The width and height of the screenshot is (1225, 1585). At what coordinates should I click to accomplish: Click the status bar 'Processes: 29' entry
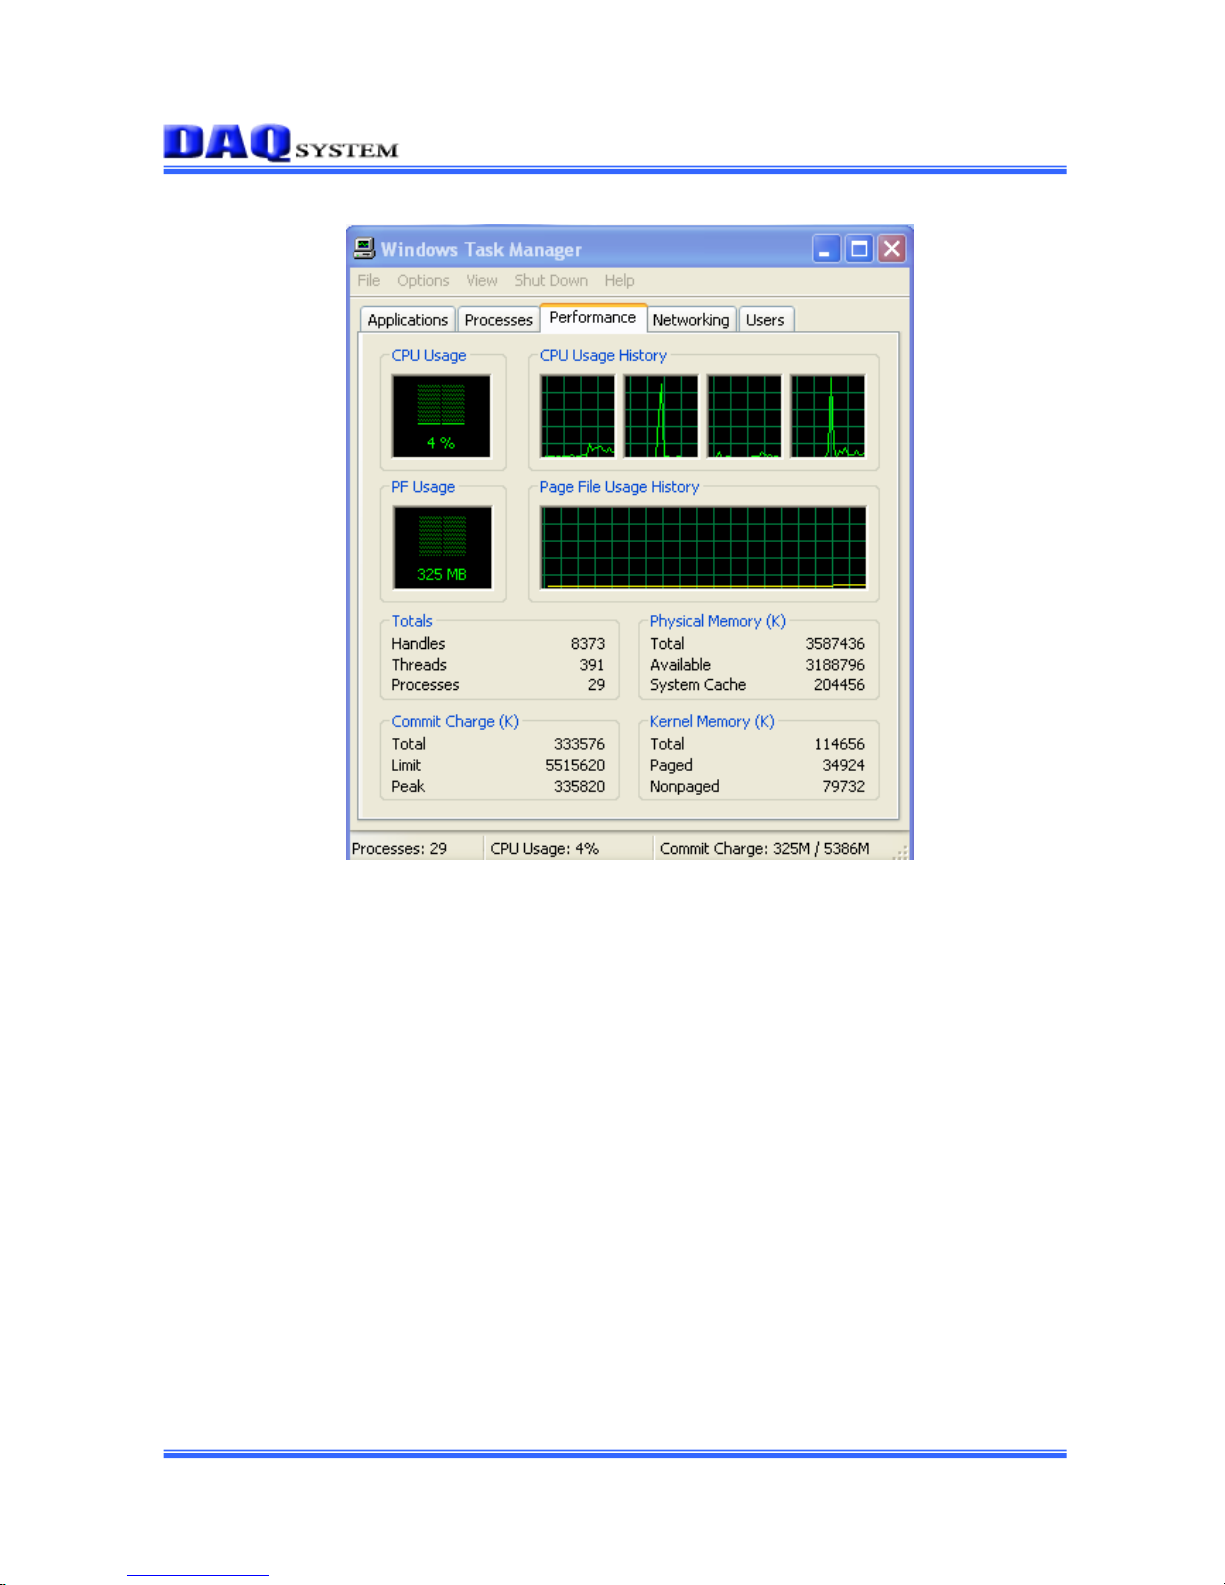click(x=399, y=849)
